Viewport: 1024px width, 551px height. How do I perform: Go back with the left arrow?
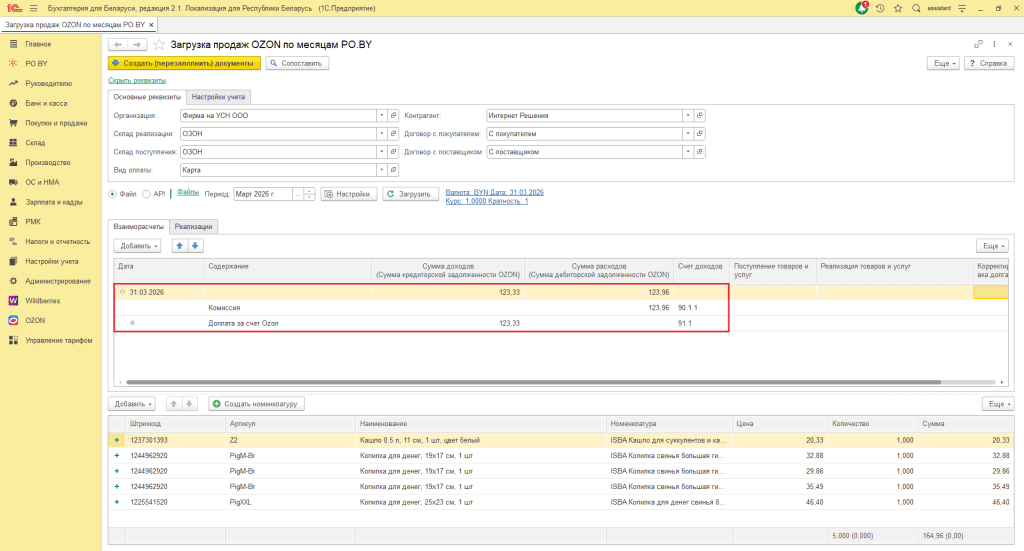[x=118, y=44]
